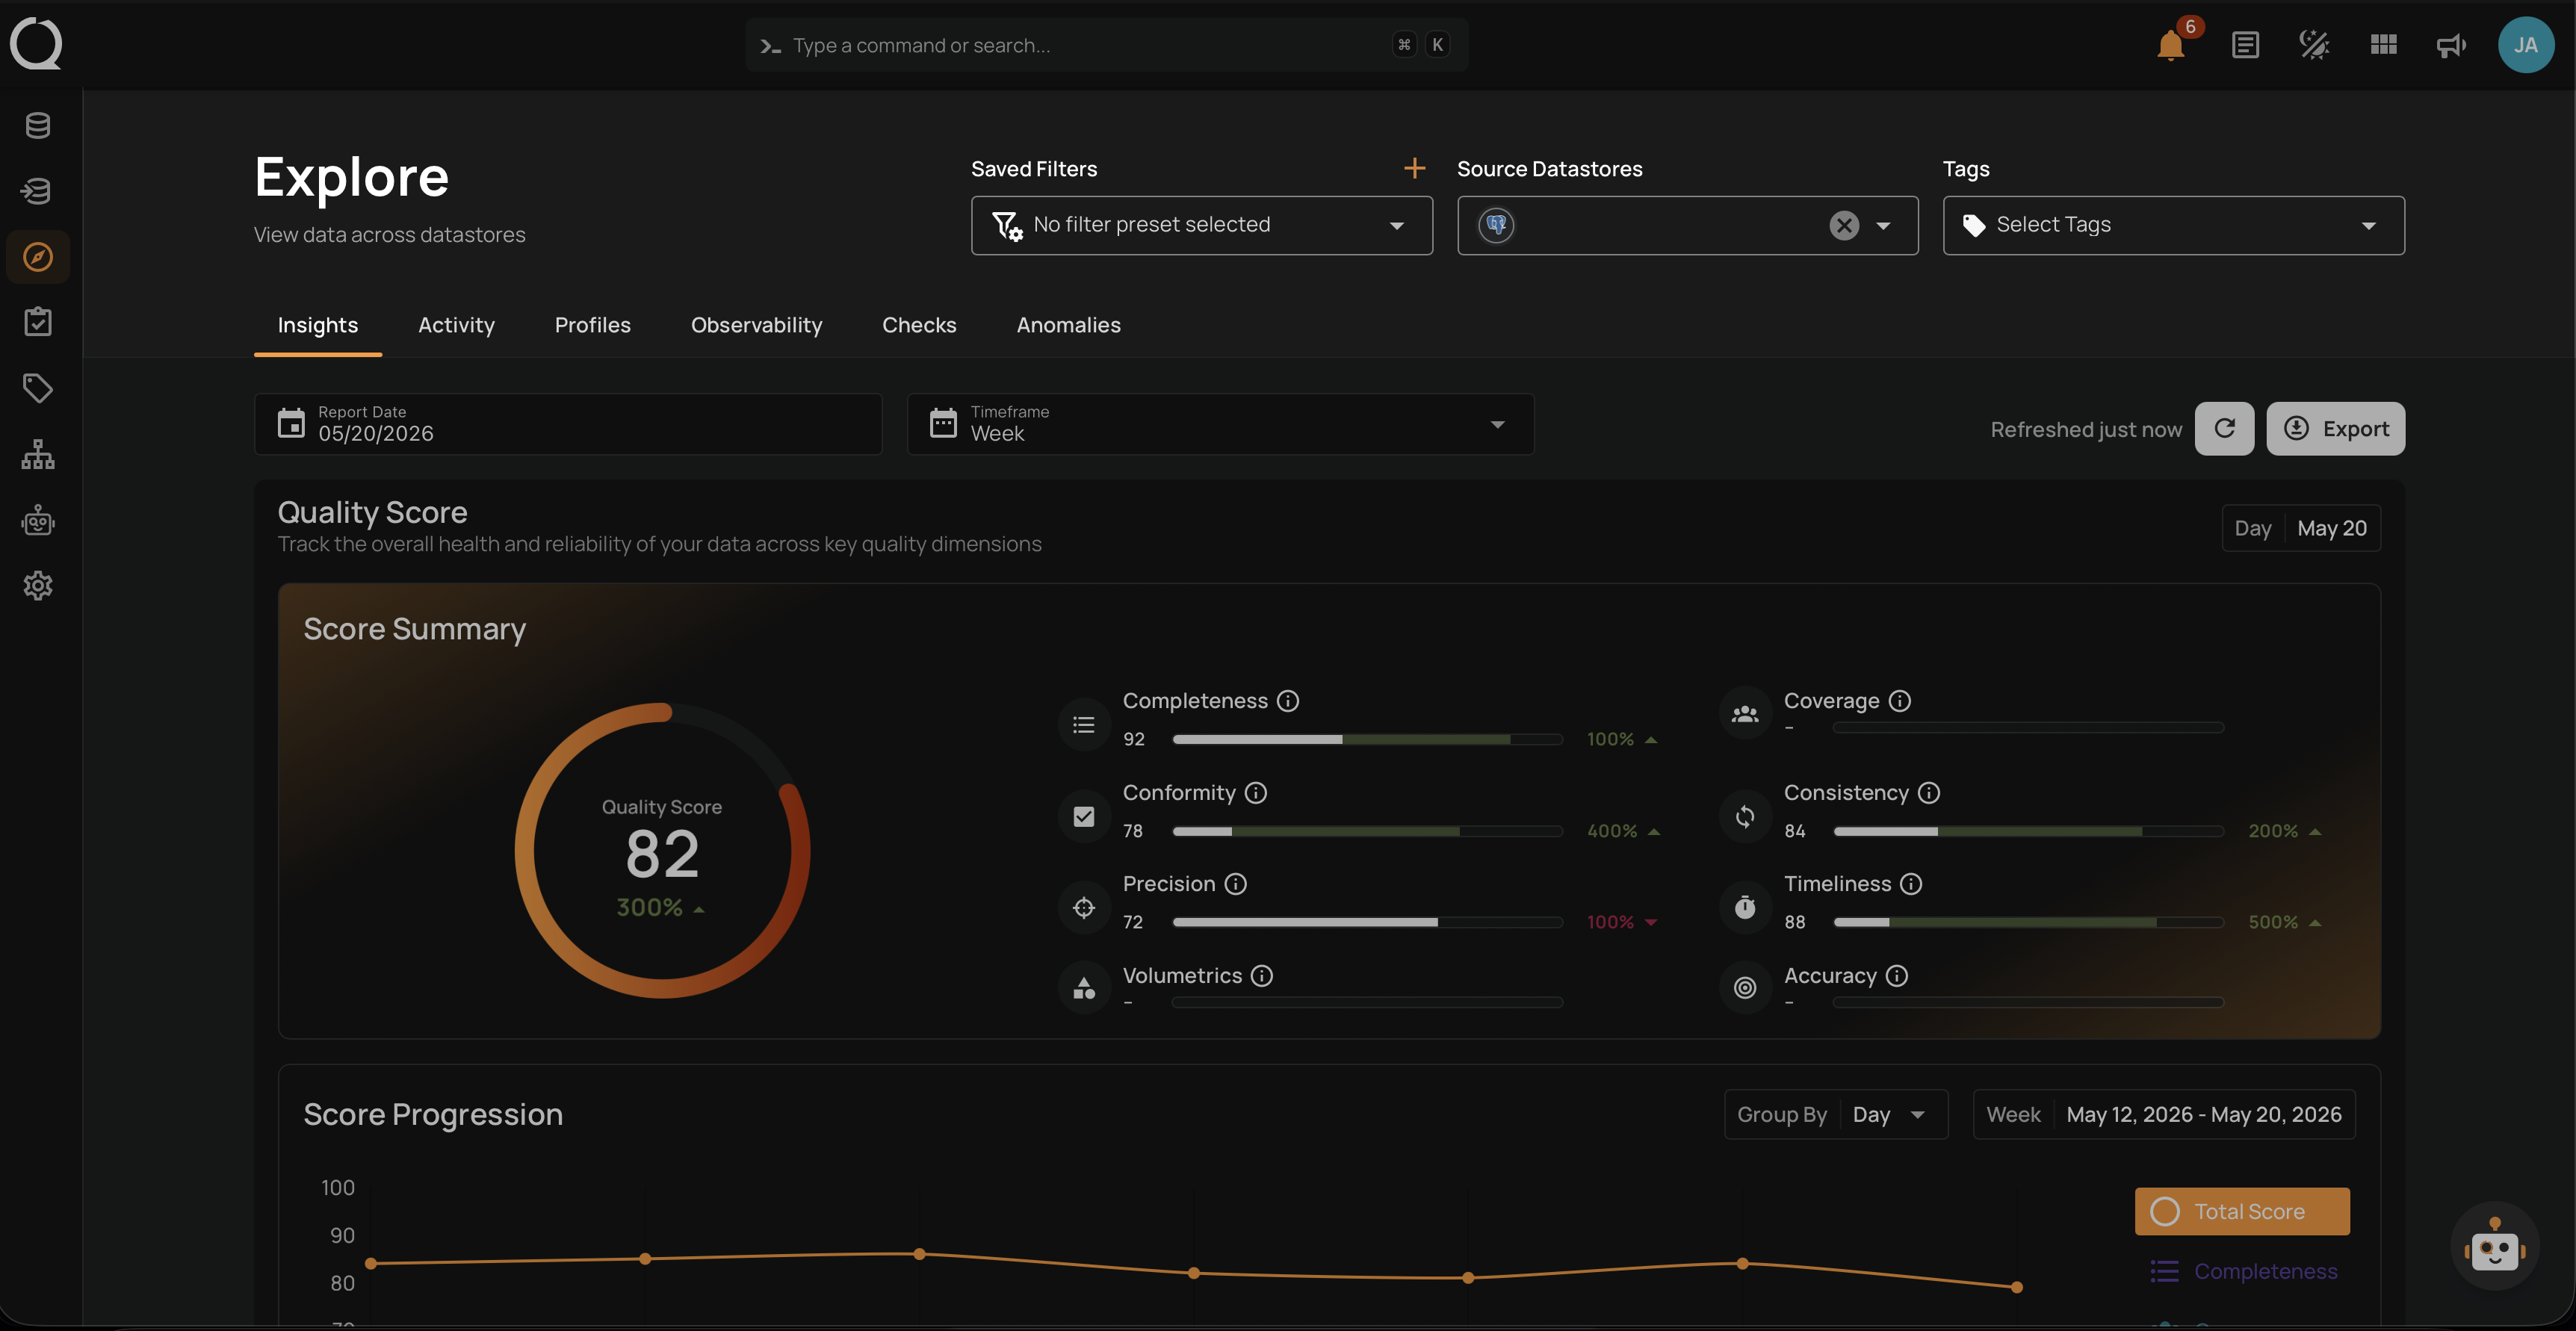Toggle the Completeness legend series
This screenshot has width=2576, height=1331.
(2243, 1271)
